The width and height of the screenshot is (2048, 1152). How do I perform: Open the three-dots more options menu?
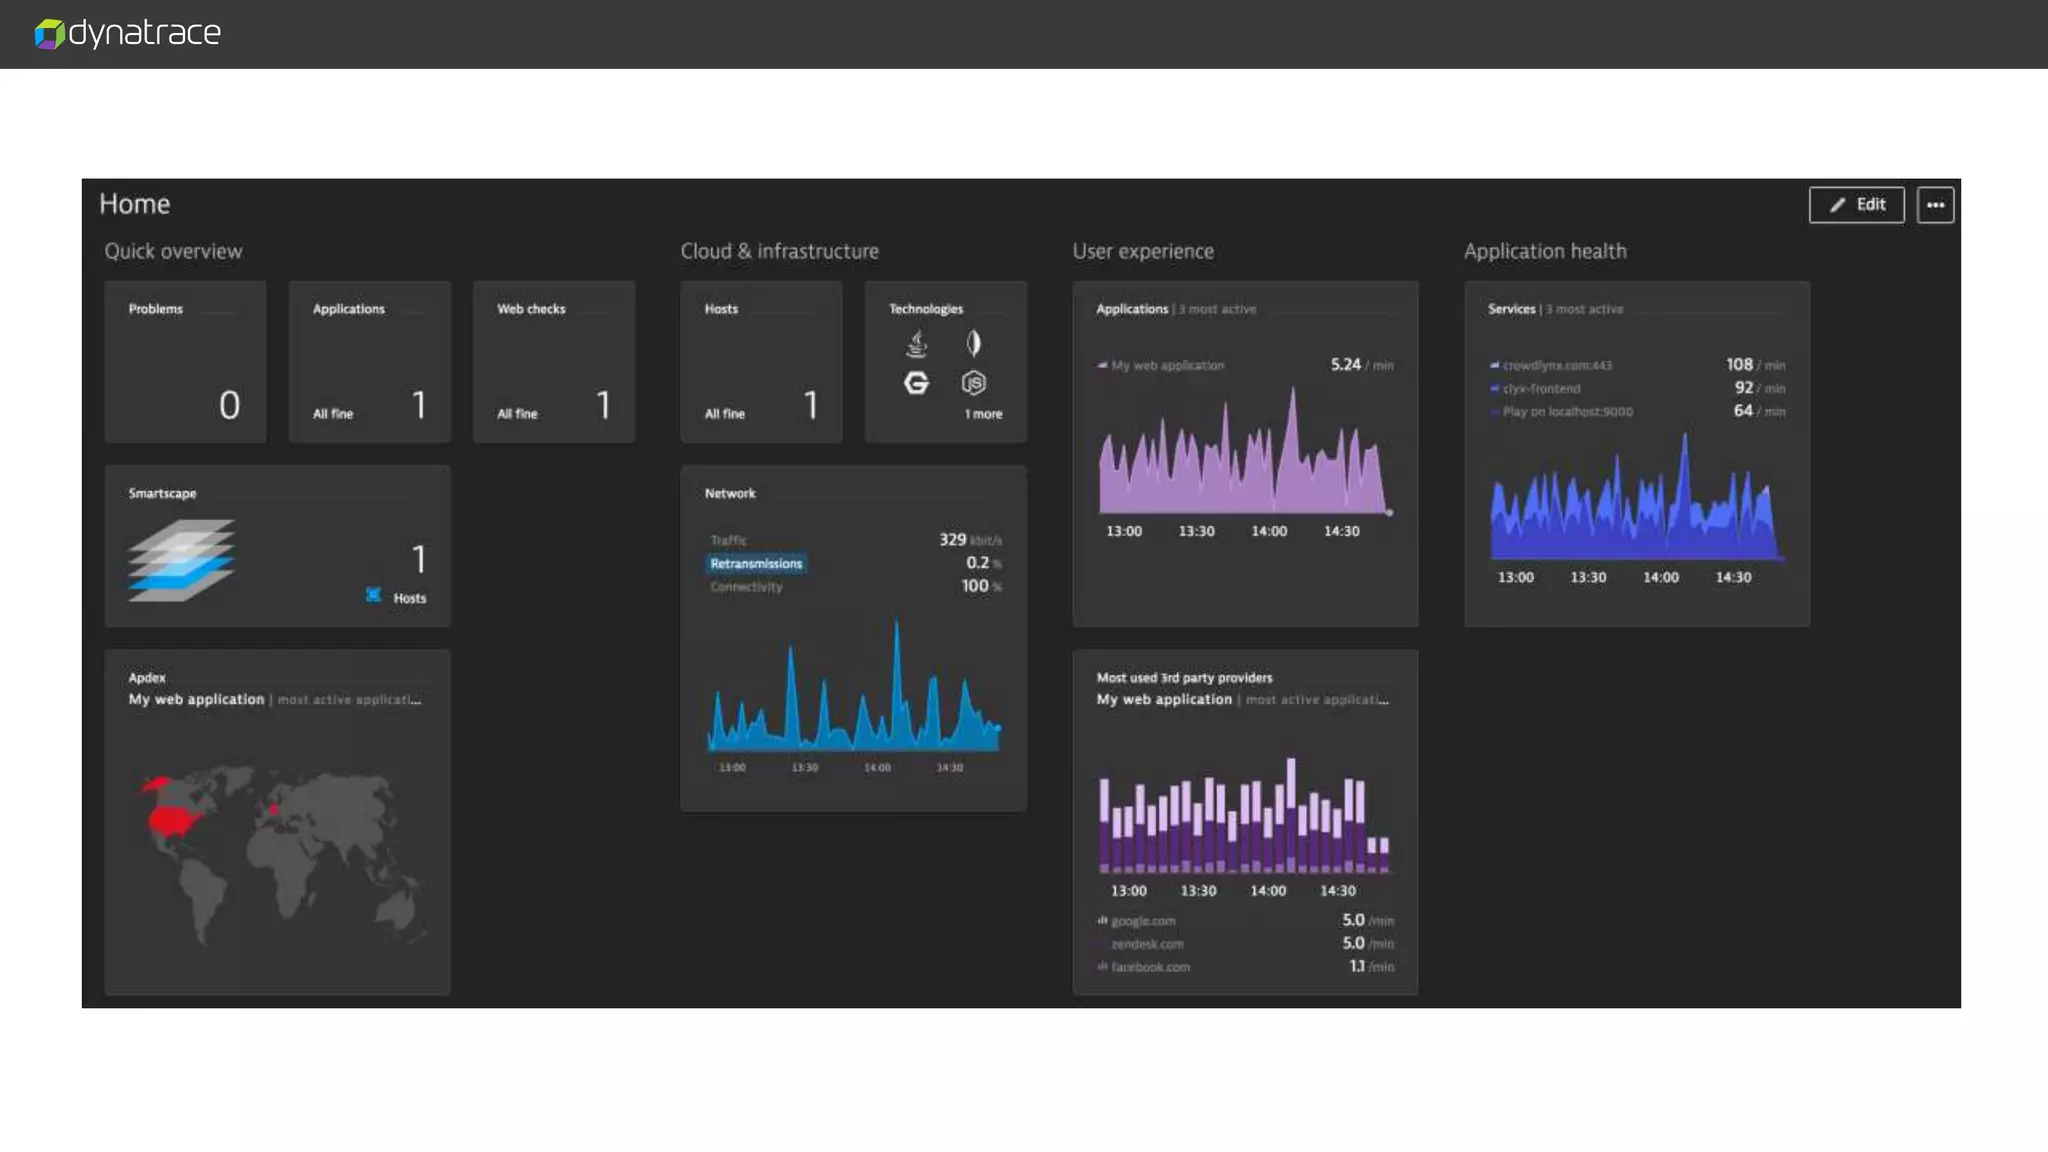1935,205
